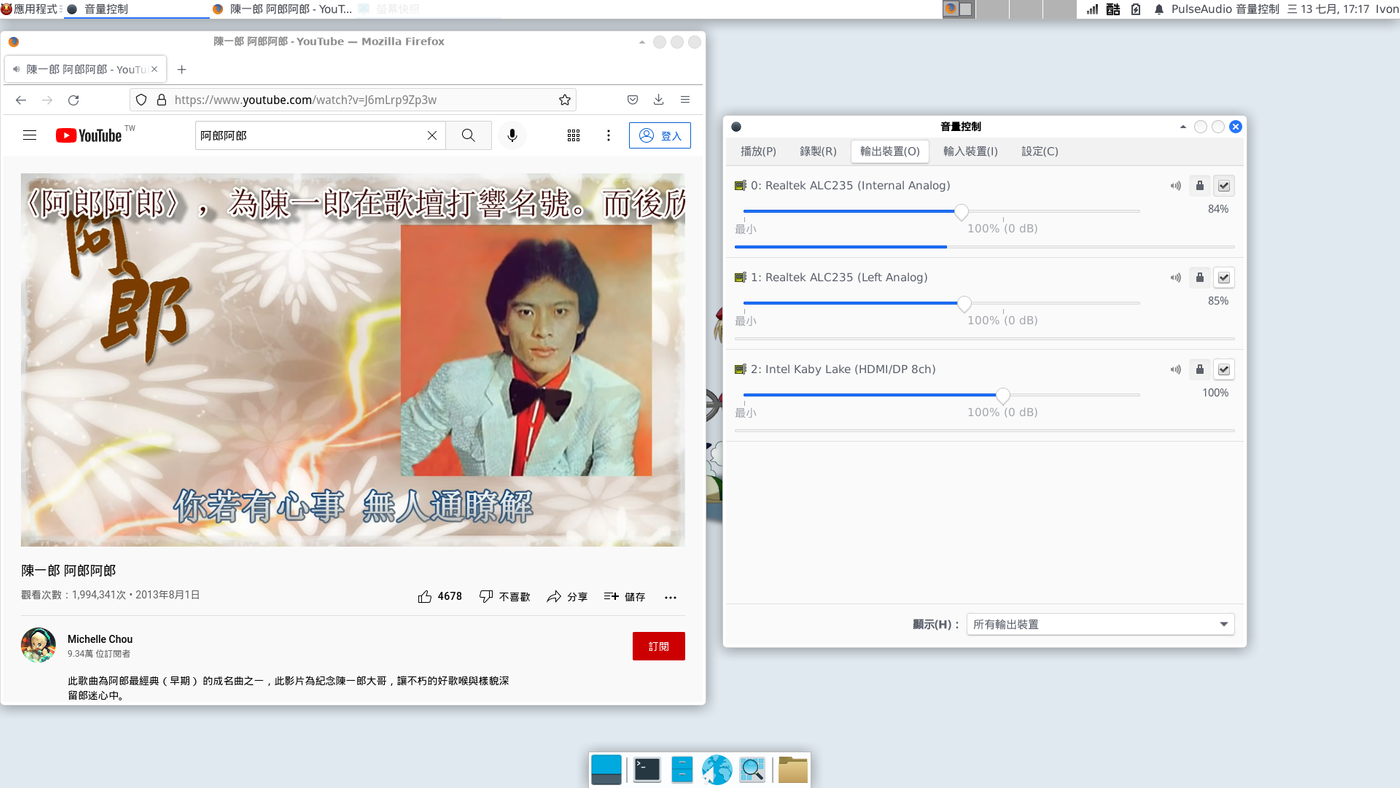Like the video with 4678 likes
Screen dimensions: 1400x788
click(440, 596)
